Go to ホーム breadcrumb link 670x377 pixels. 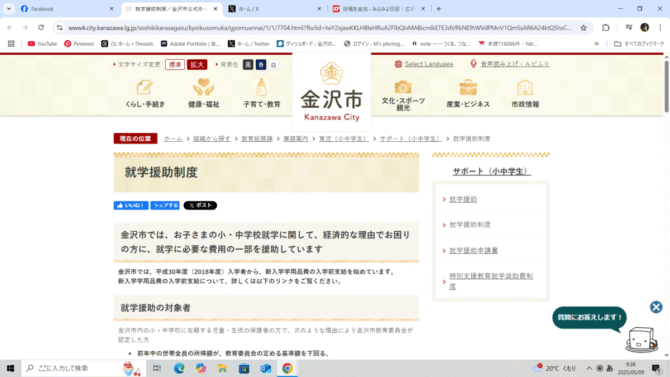173,139
